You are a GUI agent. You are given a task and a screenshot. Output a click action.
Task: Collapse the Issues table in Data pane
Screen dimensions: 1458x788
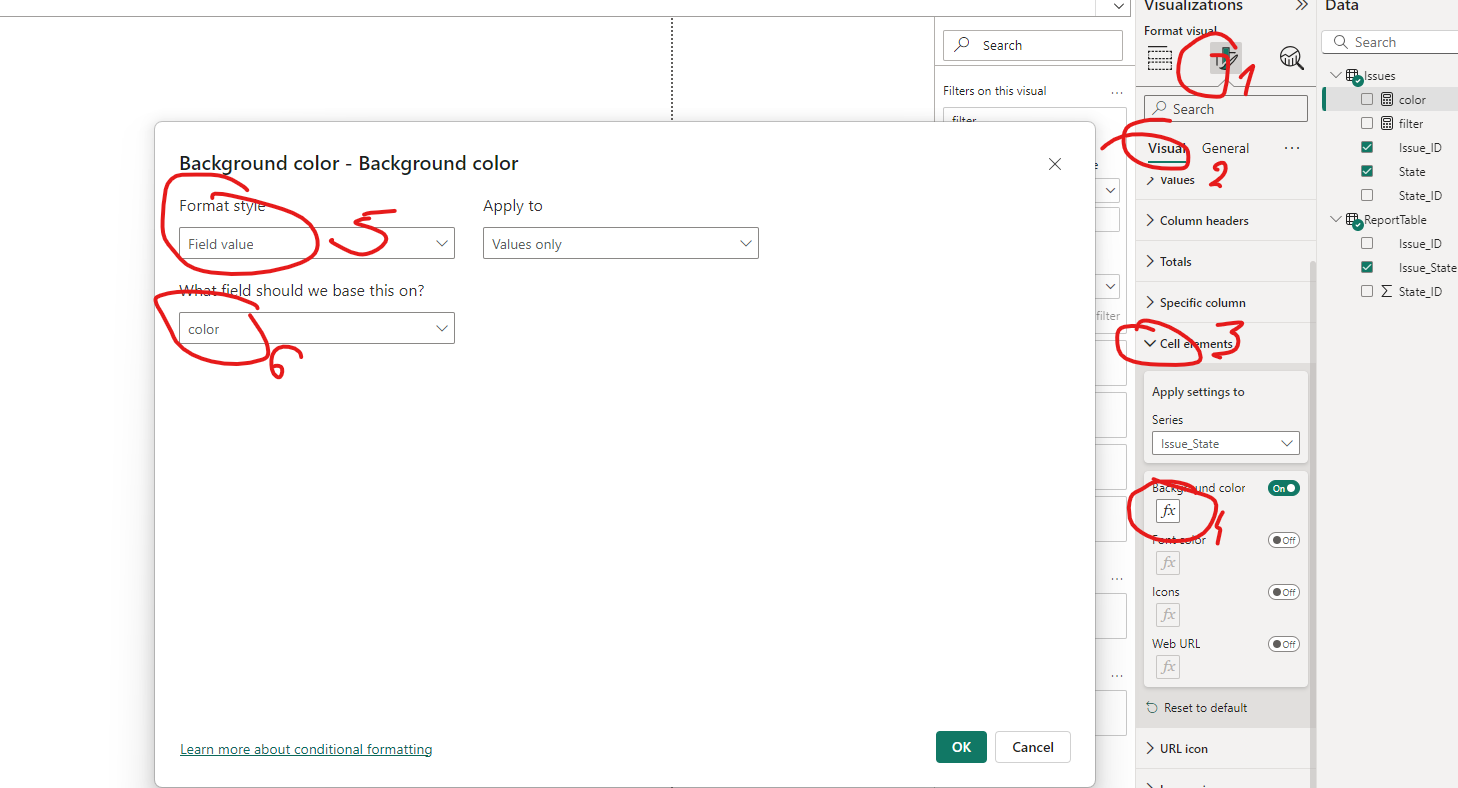(1336, 76)
